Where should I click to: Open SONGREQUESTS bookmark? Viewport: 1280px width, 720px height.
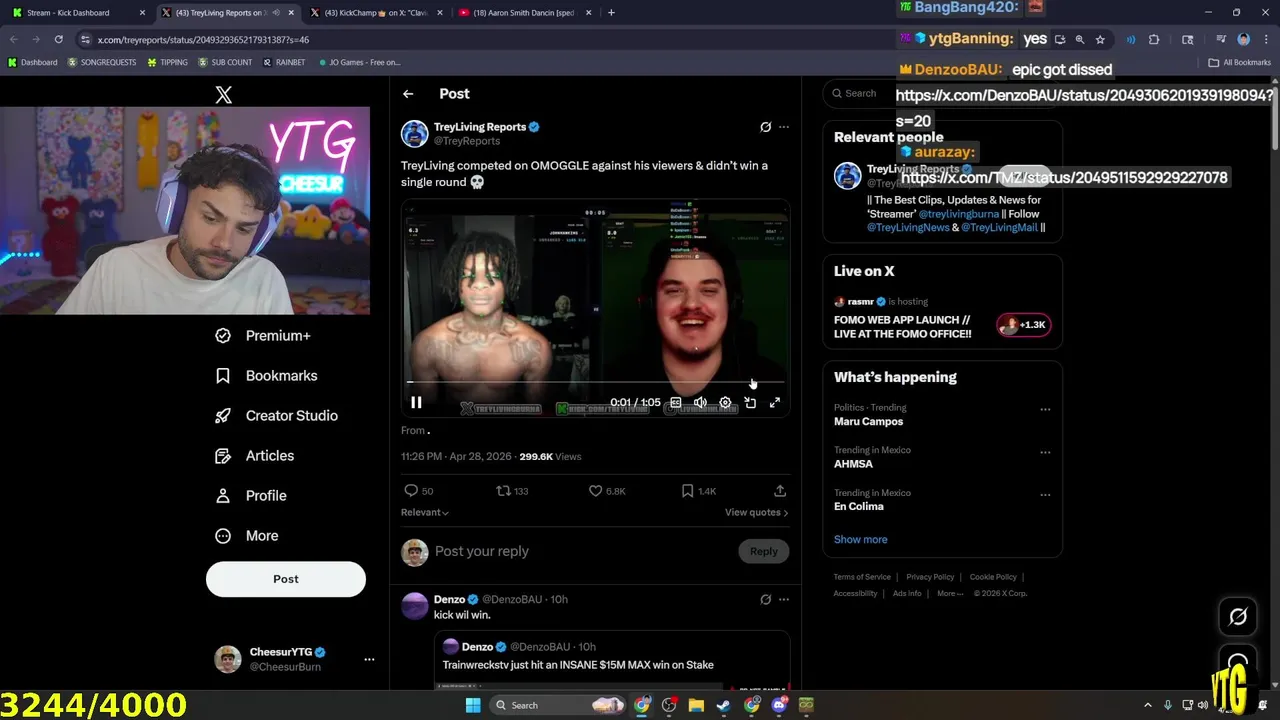click(x=102, y=62)
